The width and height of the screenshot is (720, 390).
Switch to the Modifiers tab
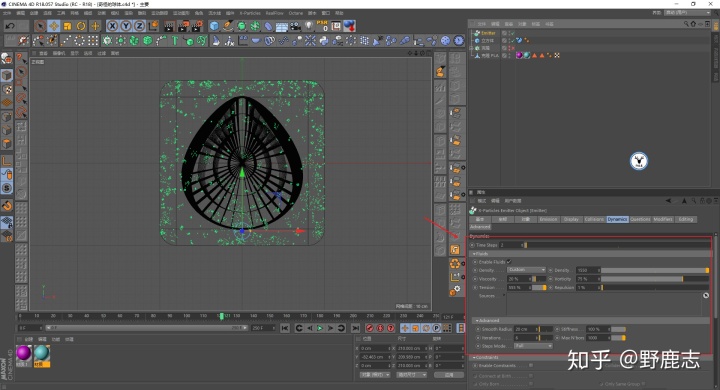pyautogui.click(x=663, y=219)
